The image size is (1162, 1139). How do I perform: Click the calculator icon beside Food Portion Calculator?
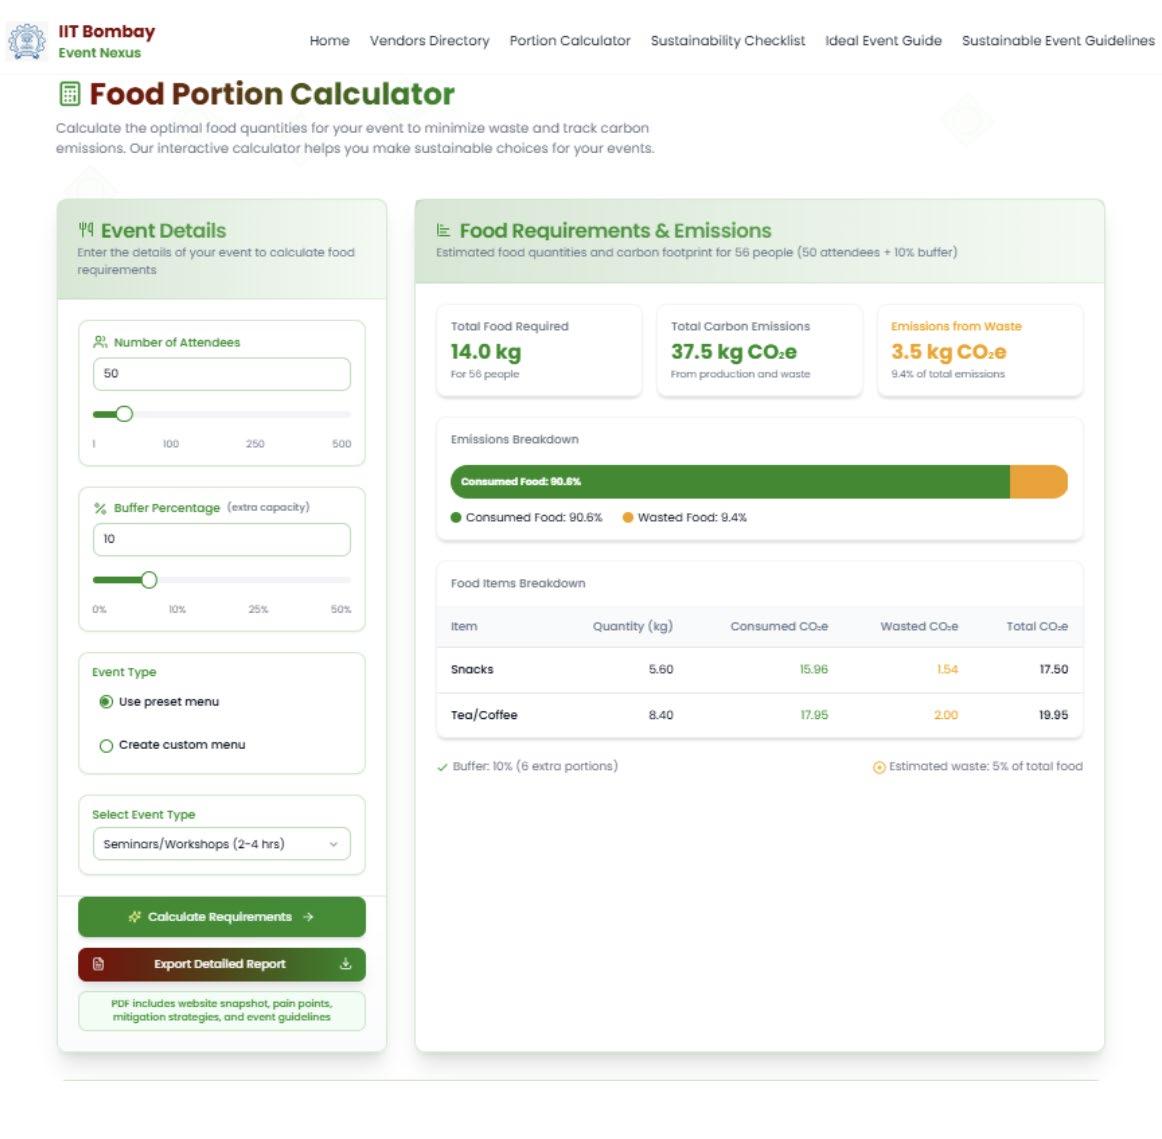[x=70, y=94]
